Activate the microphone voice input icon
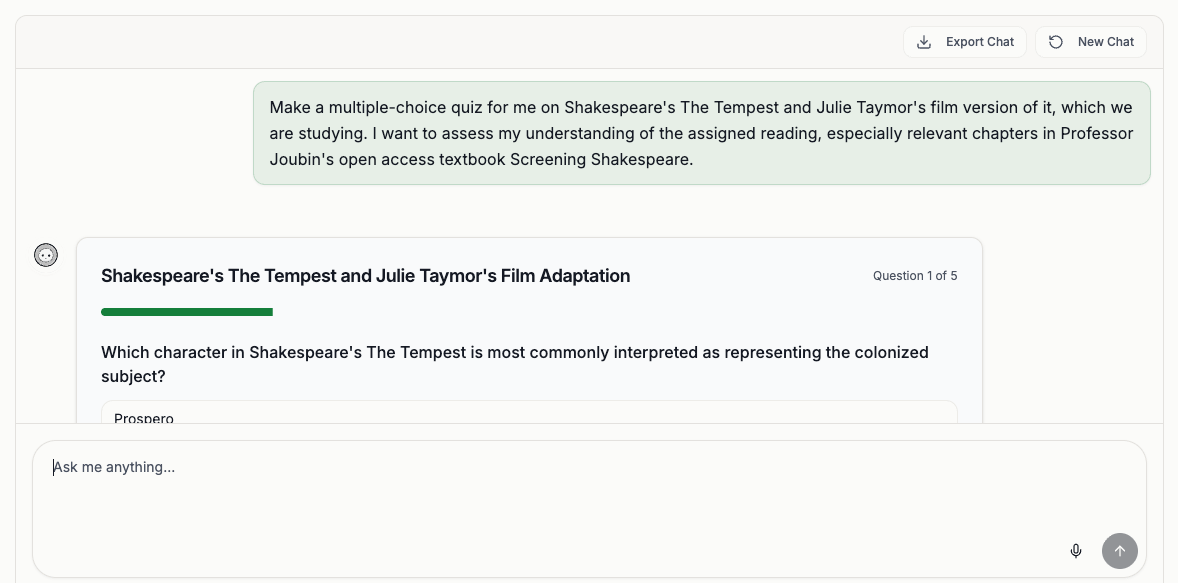Screen dimensions: 1178x583 click(1076, 551)
